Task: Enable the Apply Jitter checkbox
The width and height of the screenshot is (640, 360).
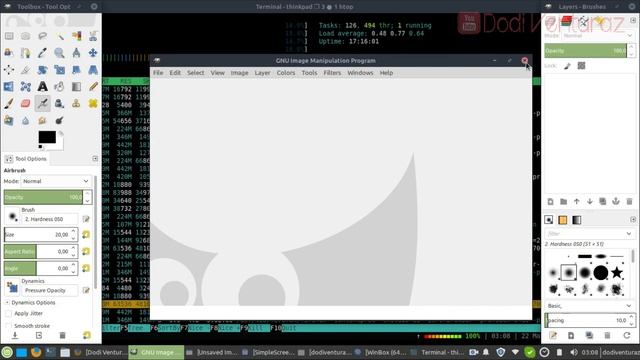Action: click(9, 313)
